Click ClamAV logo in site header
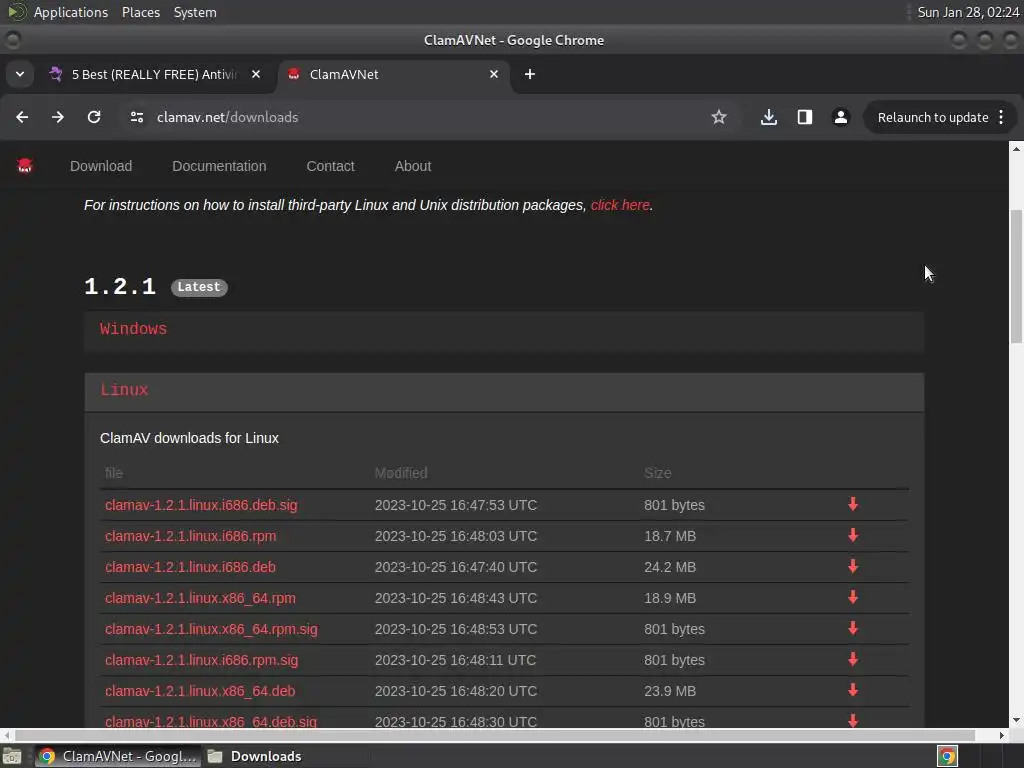This screenshot has width=1024, height=768. click(25, 166)
